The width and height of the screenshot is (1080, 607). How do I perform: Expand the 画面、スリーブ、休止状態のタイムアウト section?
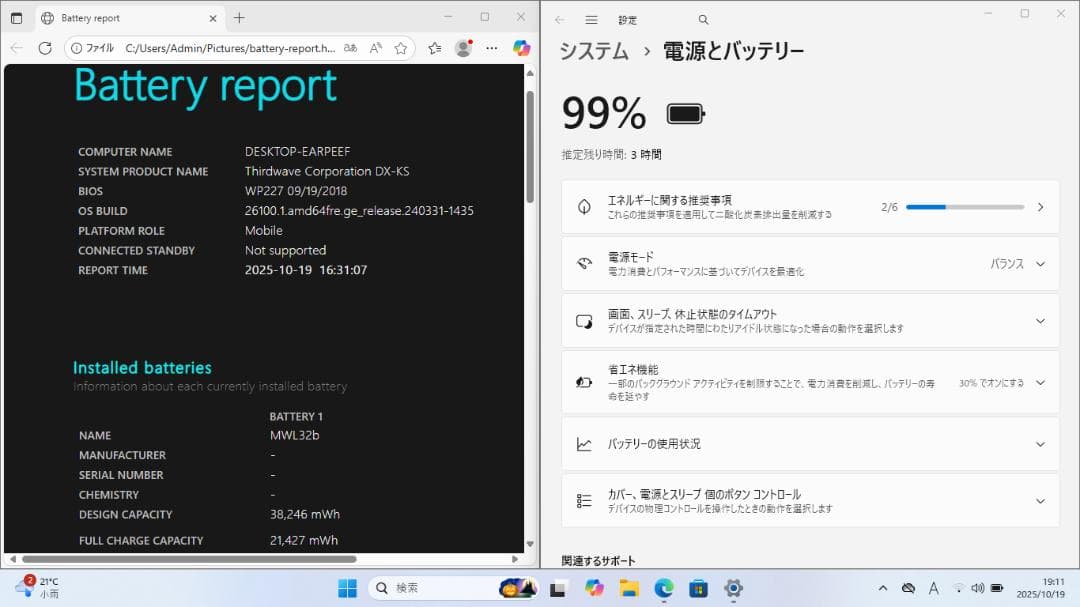point(1040,321)
